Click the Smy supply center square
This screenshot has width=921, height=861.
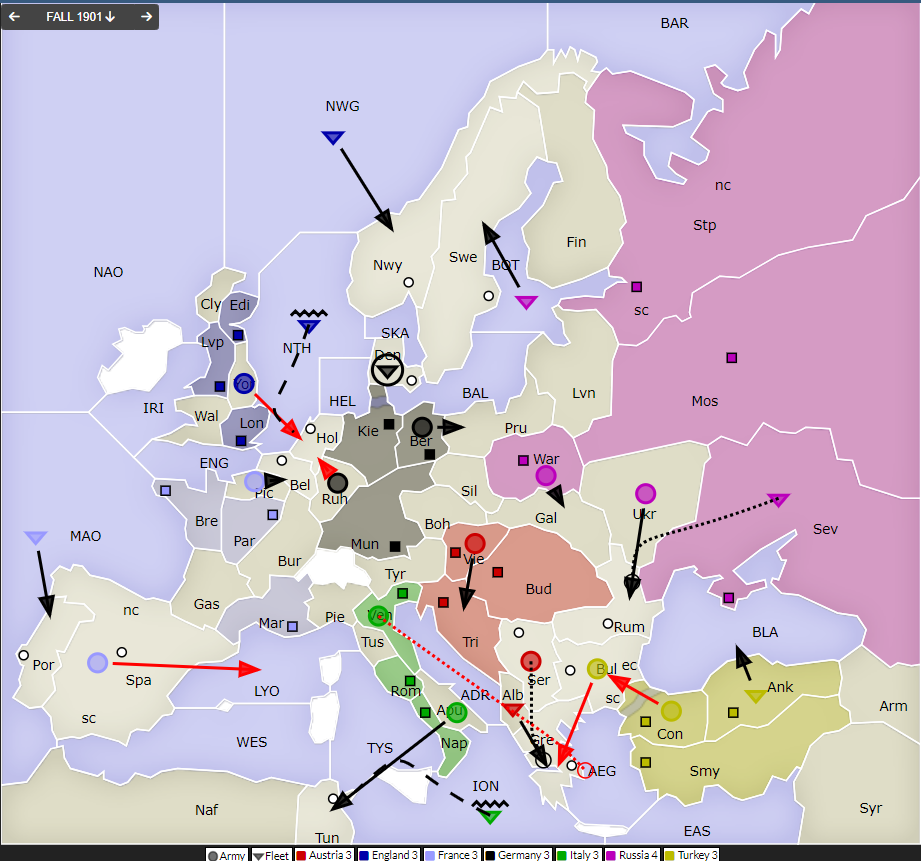coord(646,762)
